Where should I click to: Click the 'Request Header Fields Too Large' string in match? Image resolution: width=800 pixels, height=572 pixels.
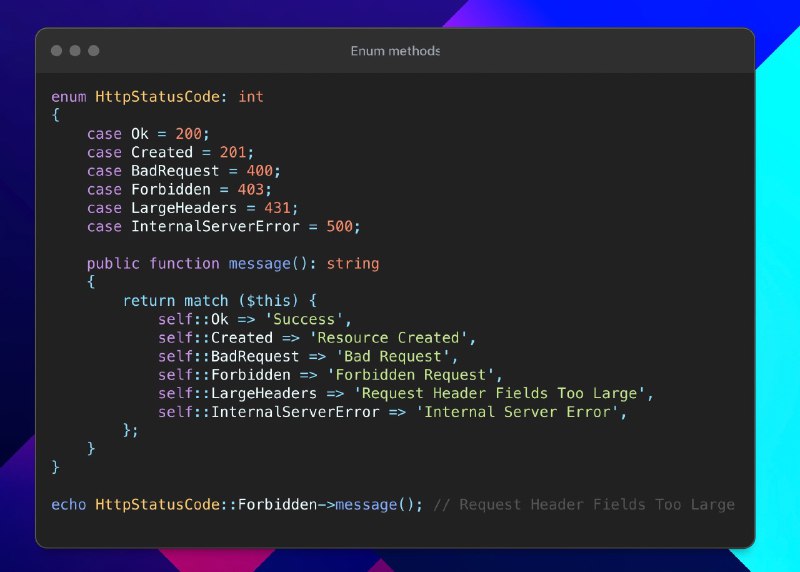500,393
